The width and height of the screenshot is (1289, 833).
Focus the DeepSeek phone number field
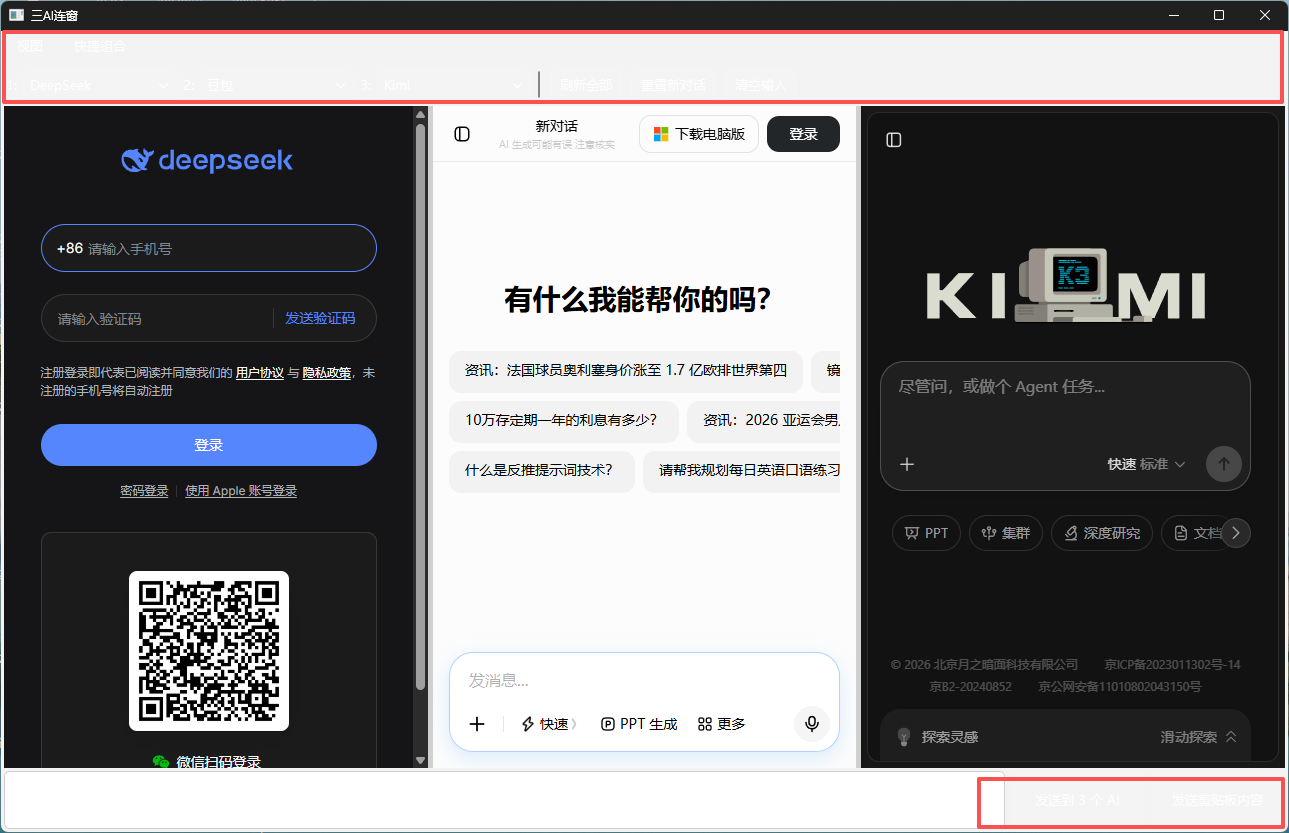point(209,248)
